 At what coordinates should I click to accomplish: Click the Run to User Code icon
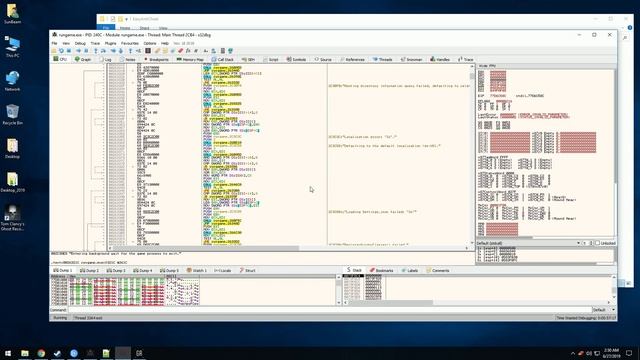point(138,51)
